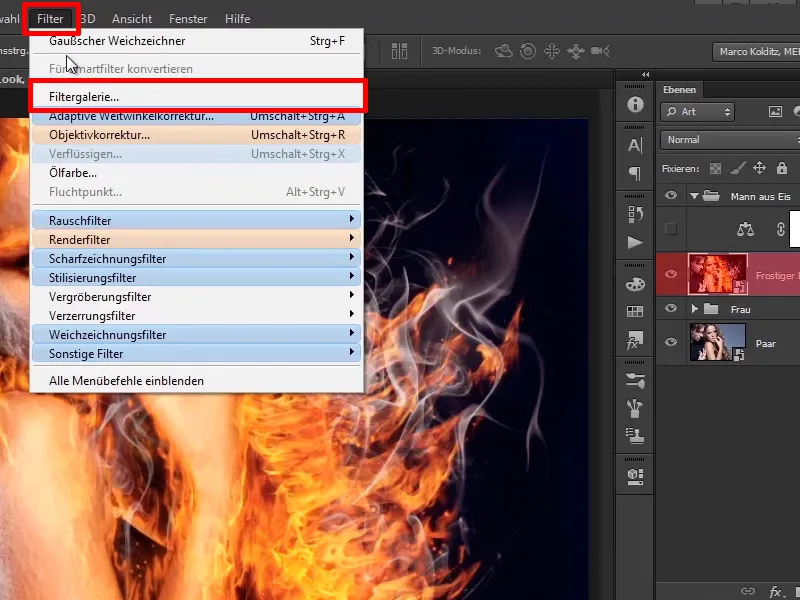Hide the Frau group

point(671,309)
